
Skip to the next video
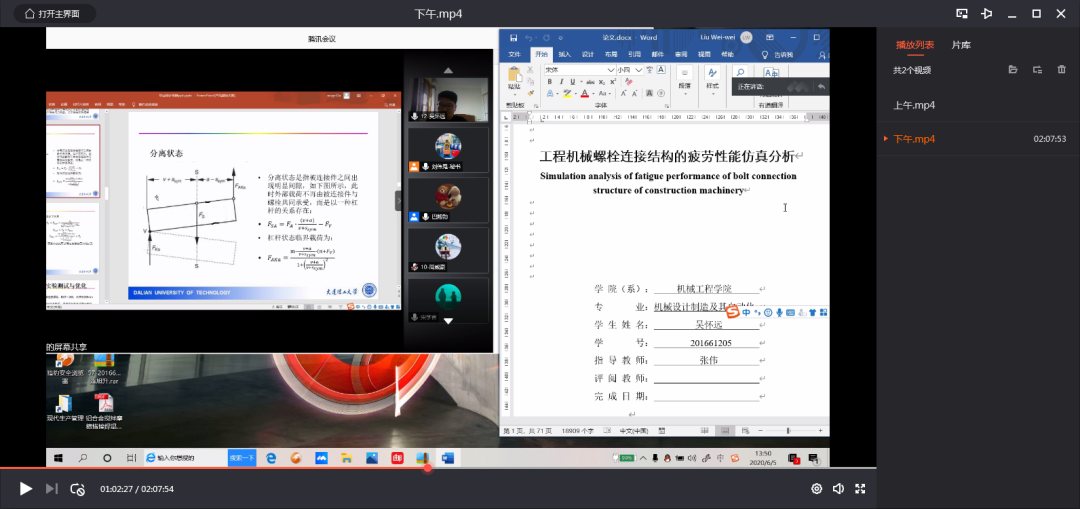(52, 489)
